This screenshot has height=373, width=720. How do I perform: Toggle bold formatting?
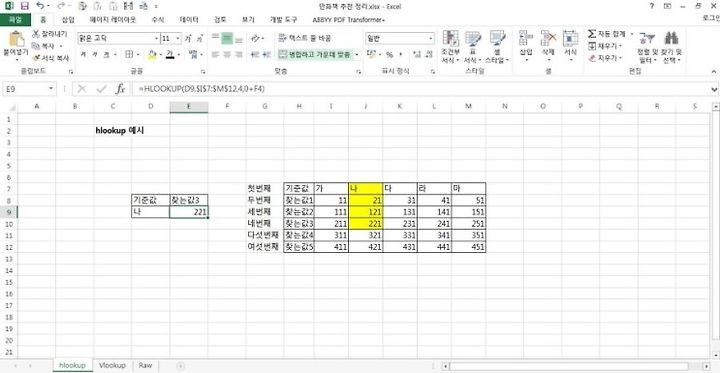point(83,54)
